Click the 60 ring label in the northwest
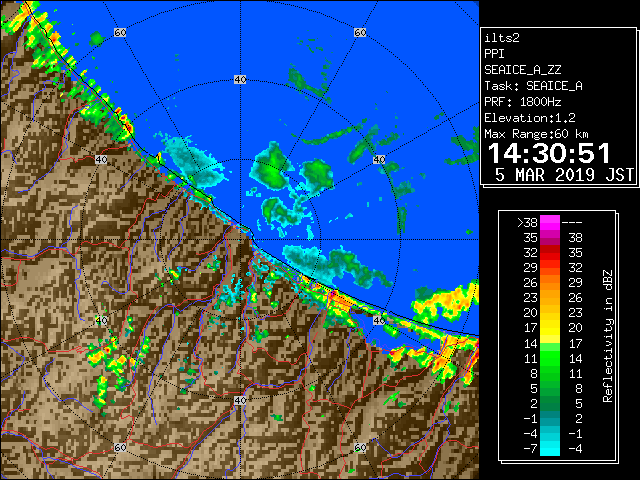 click(120, 32)
